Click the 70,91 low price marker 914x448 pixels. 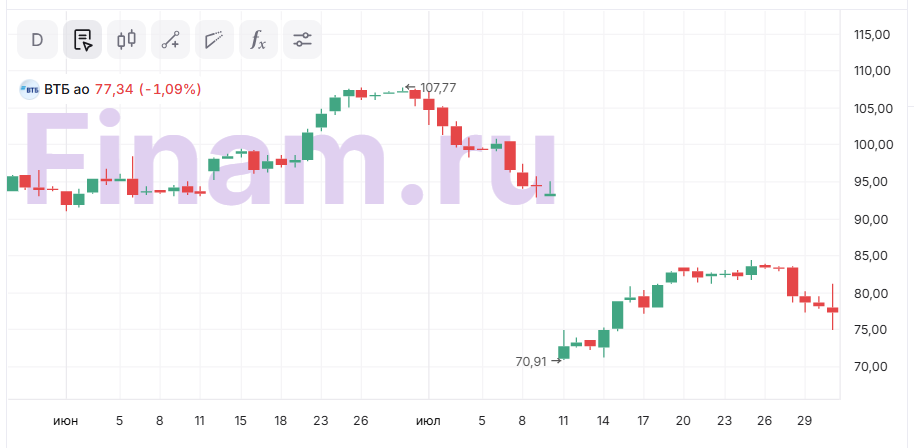531,361
